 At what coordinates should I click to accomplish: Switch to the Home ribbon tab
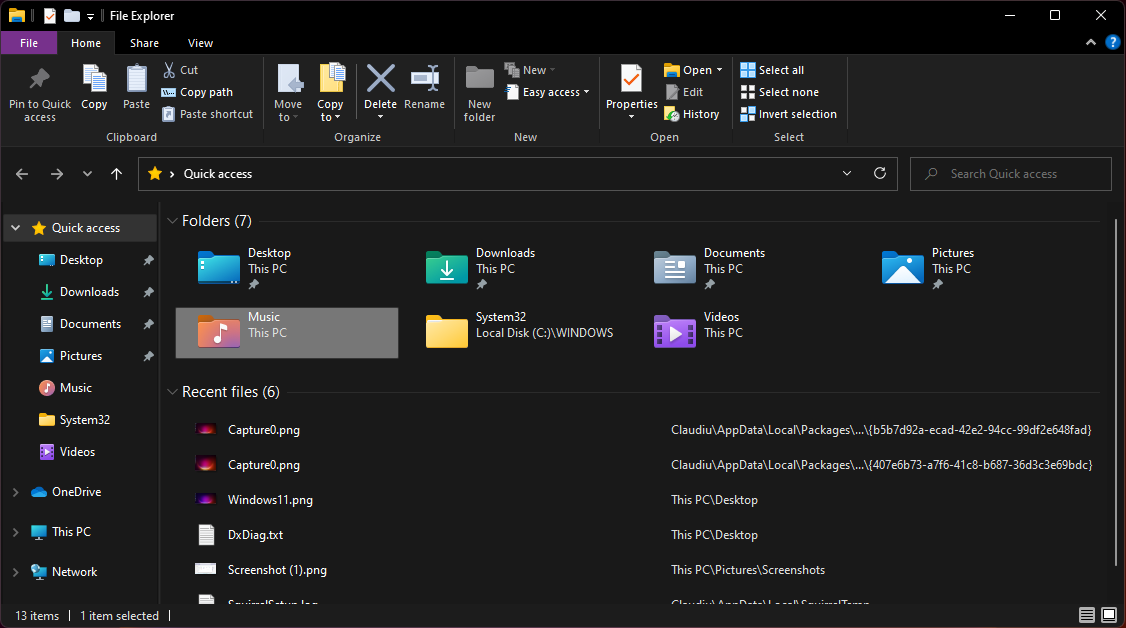86,43
